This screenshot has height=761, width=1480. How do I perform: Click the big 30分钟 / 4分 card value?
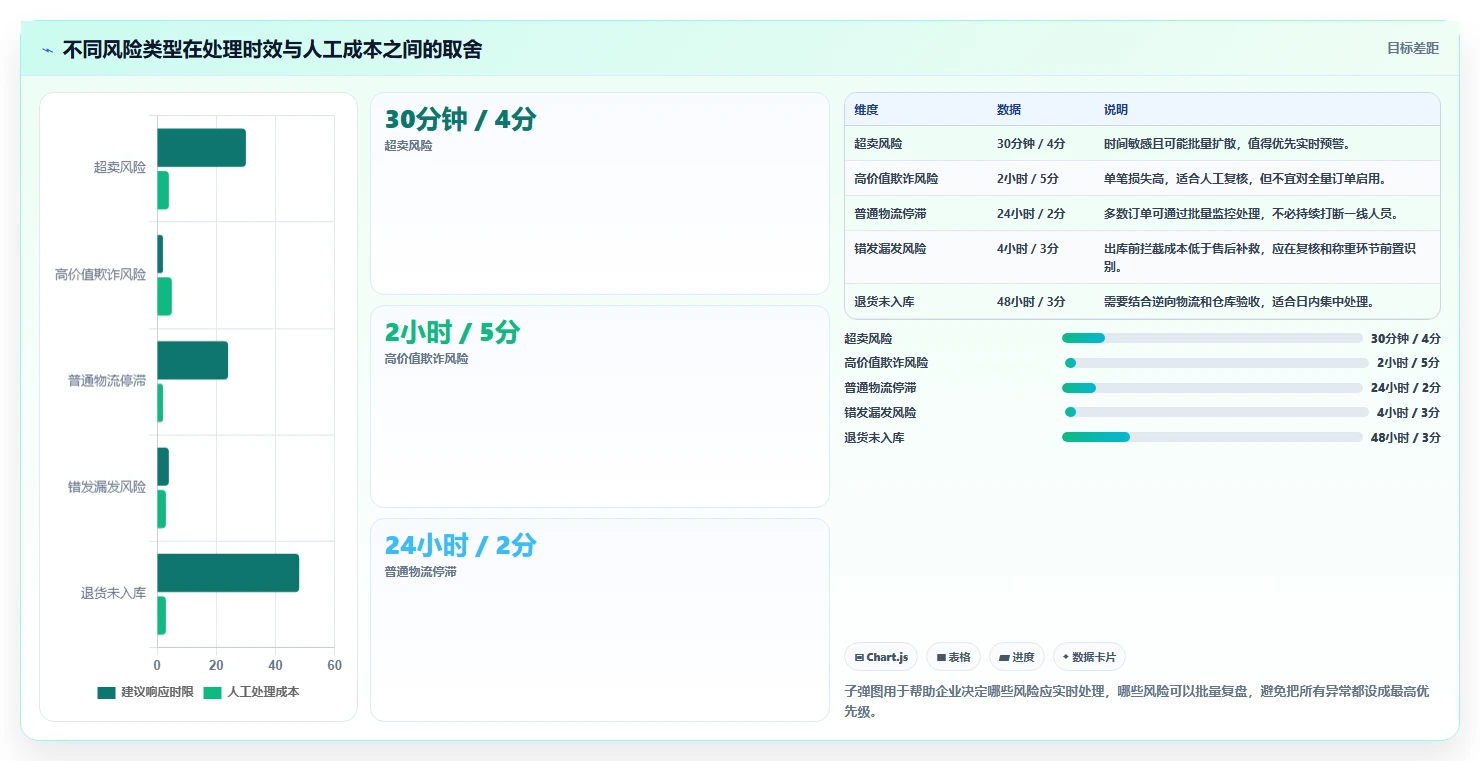point(460,120)
